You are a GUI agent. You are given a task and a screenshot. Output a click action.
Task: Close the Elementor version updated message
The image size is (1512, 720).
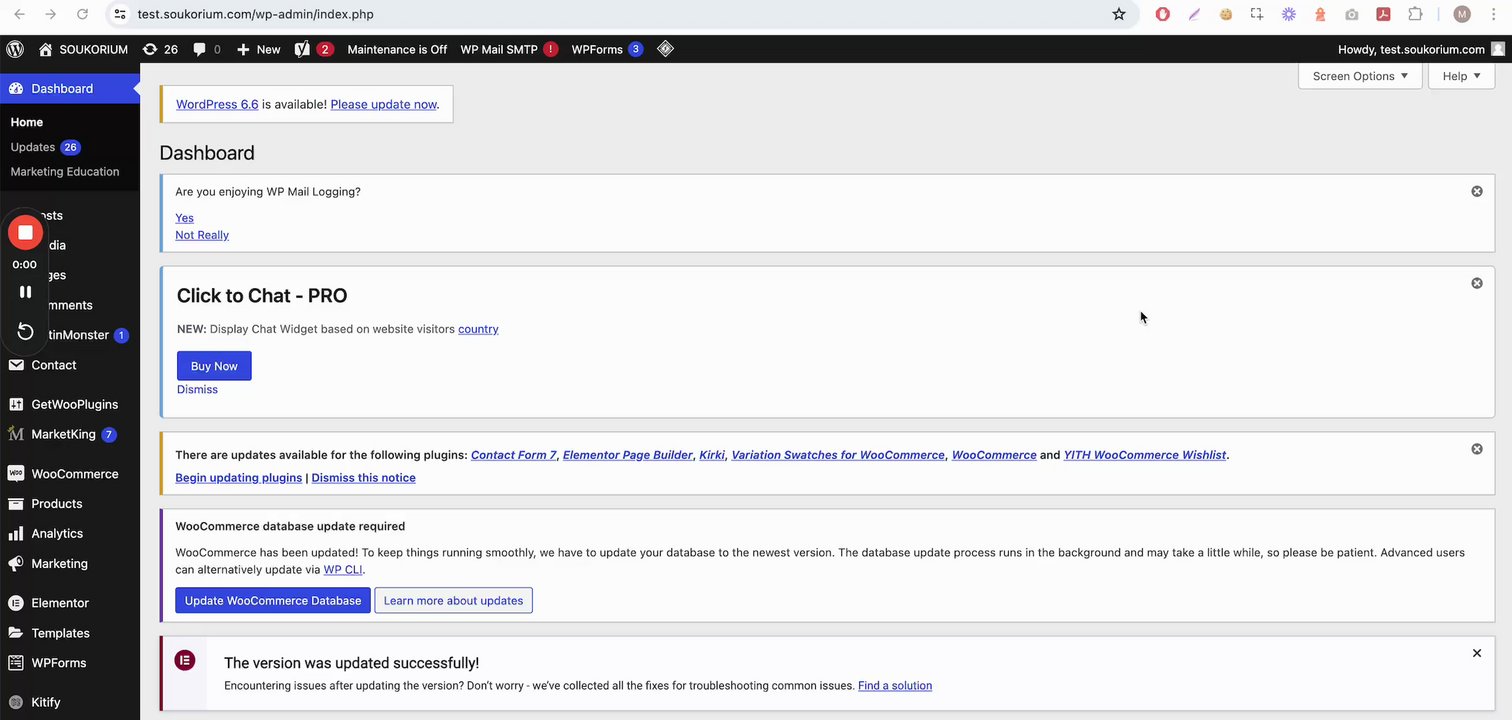point(1477,653)
